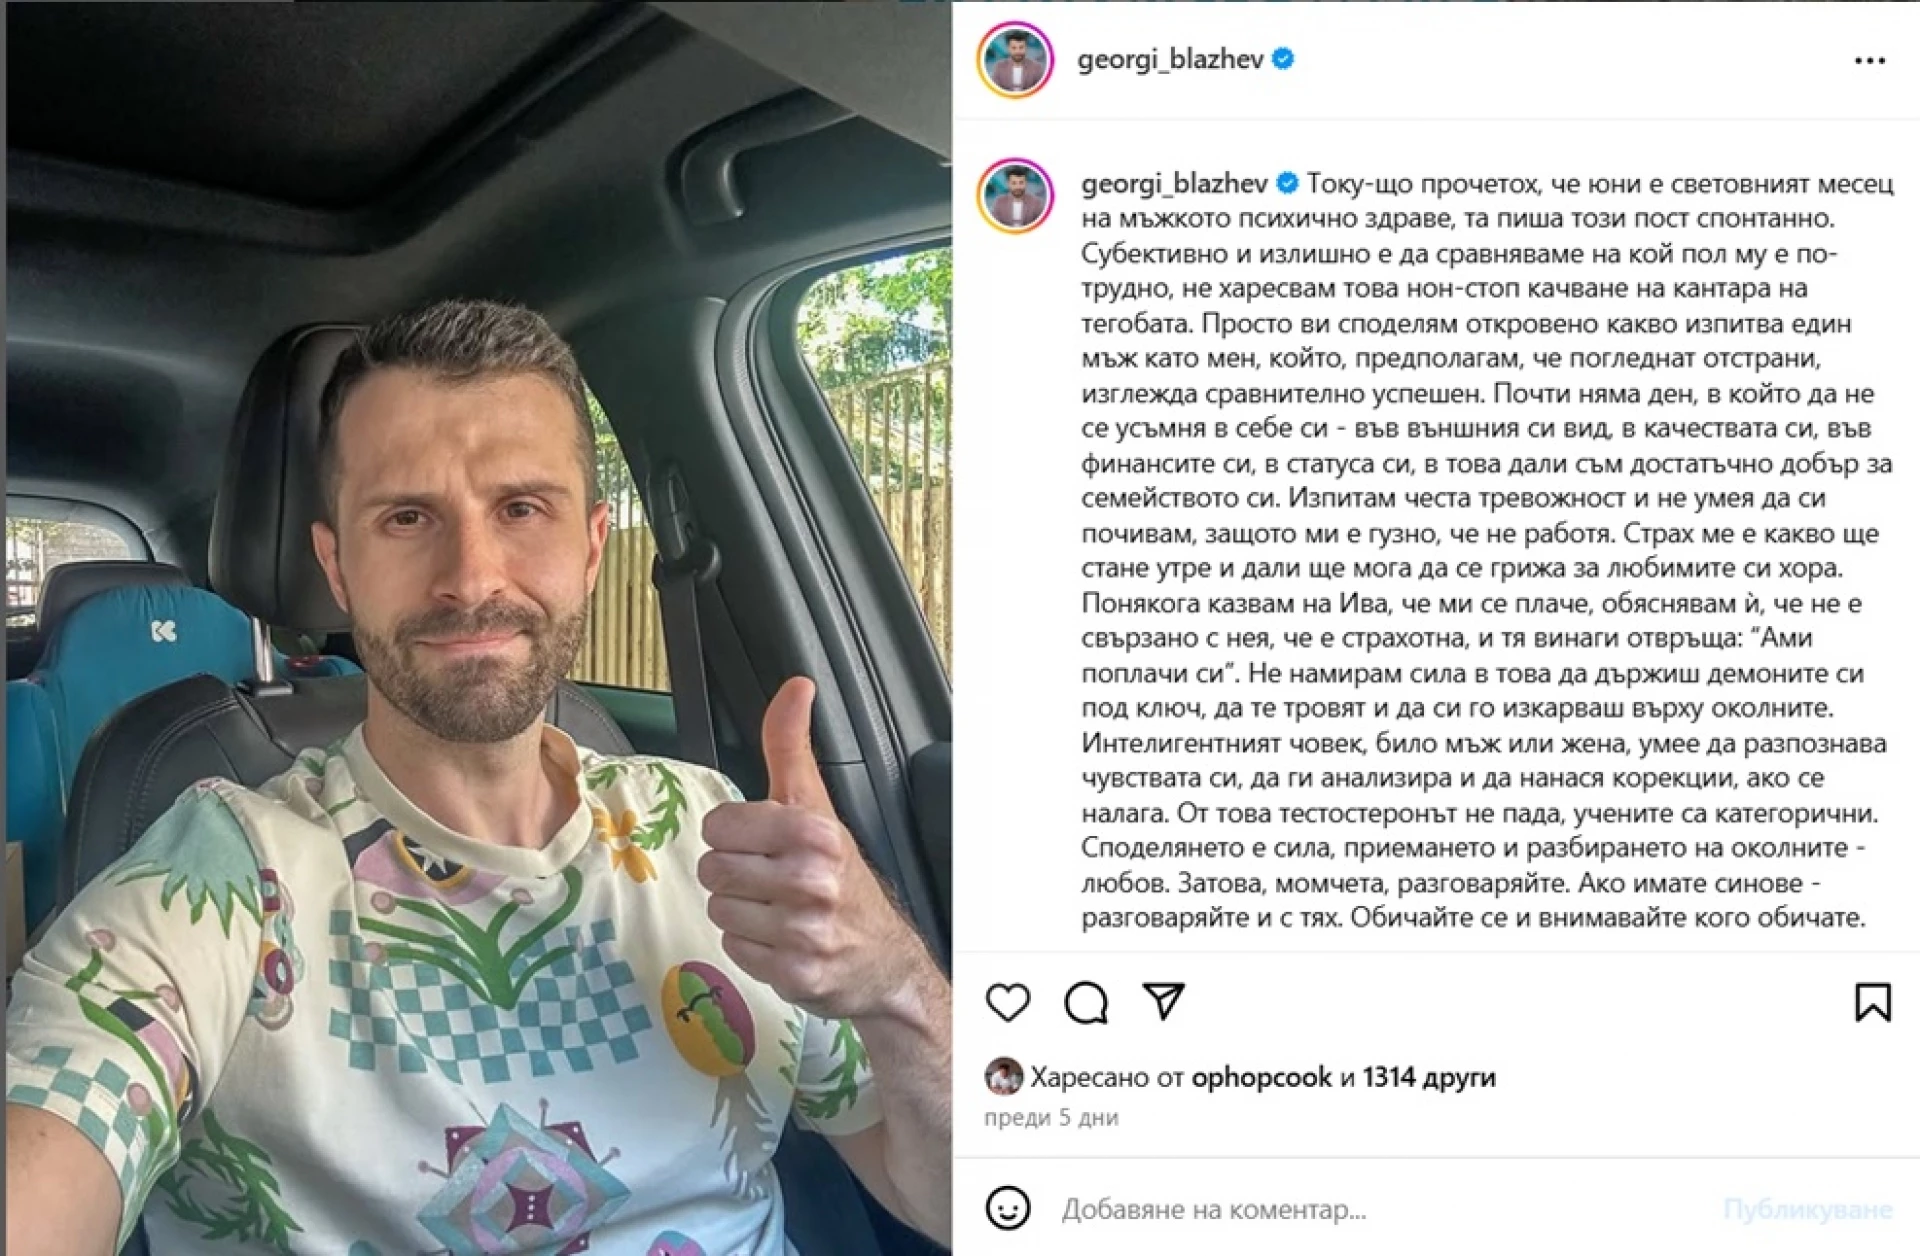
Task: Click verified badge next to header username
Action: 1283,59
